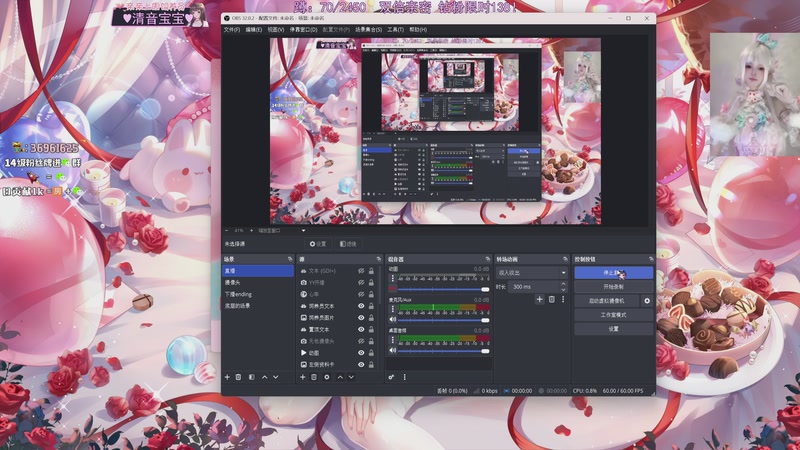
Task: Move source down with Sources panel arrow
Action: click(351, 377)
